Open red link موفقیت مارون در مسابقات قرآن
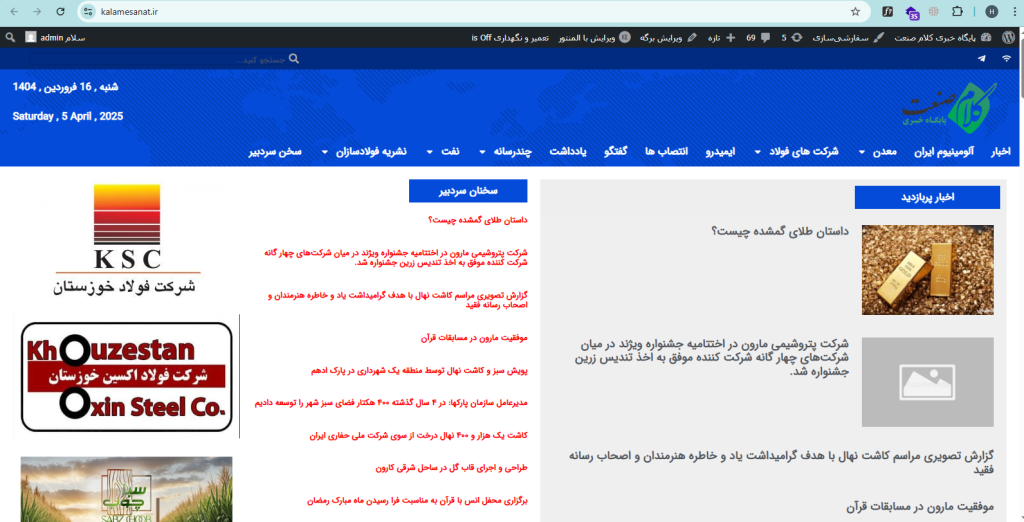This screenshot has width=1024, height=522. coord(474,338)
